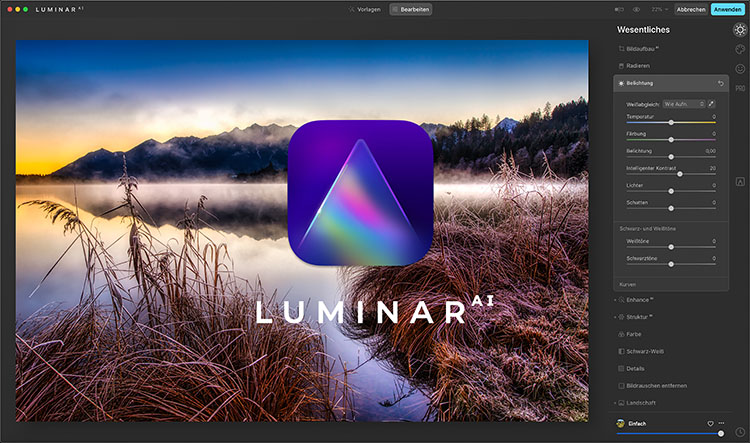Screen dimensions: 750x443
Task: Open the Weißabgleich 'Wie Aufn.' dropdown
Action: coord(684,104)
